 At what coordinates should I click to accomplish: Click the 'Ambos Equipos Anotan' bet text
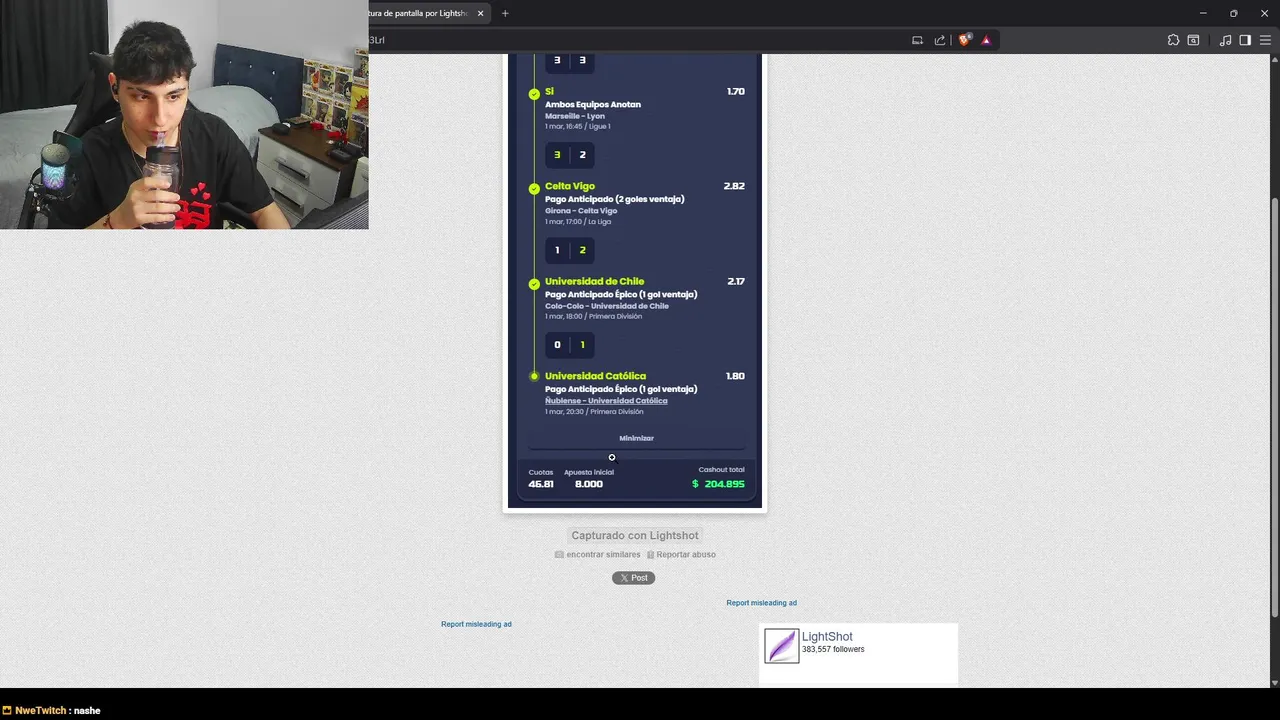(593, 104)
